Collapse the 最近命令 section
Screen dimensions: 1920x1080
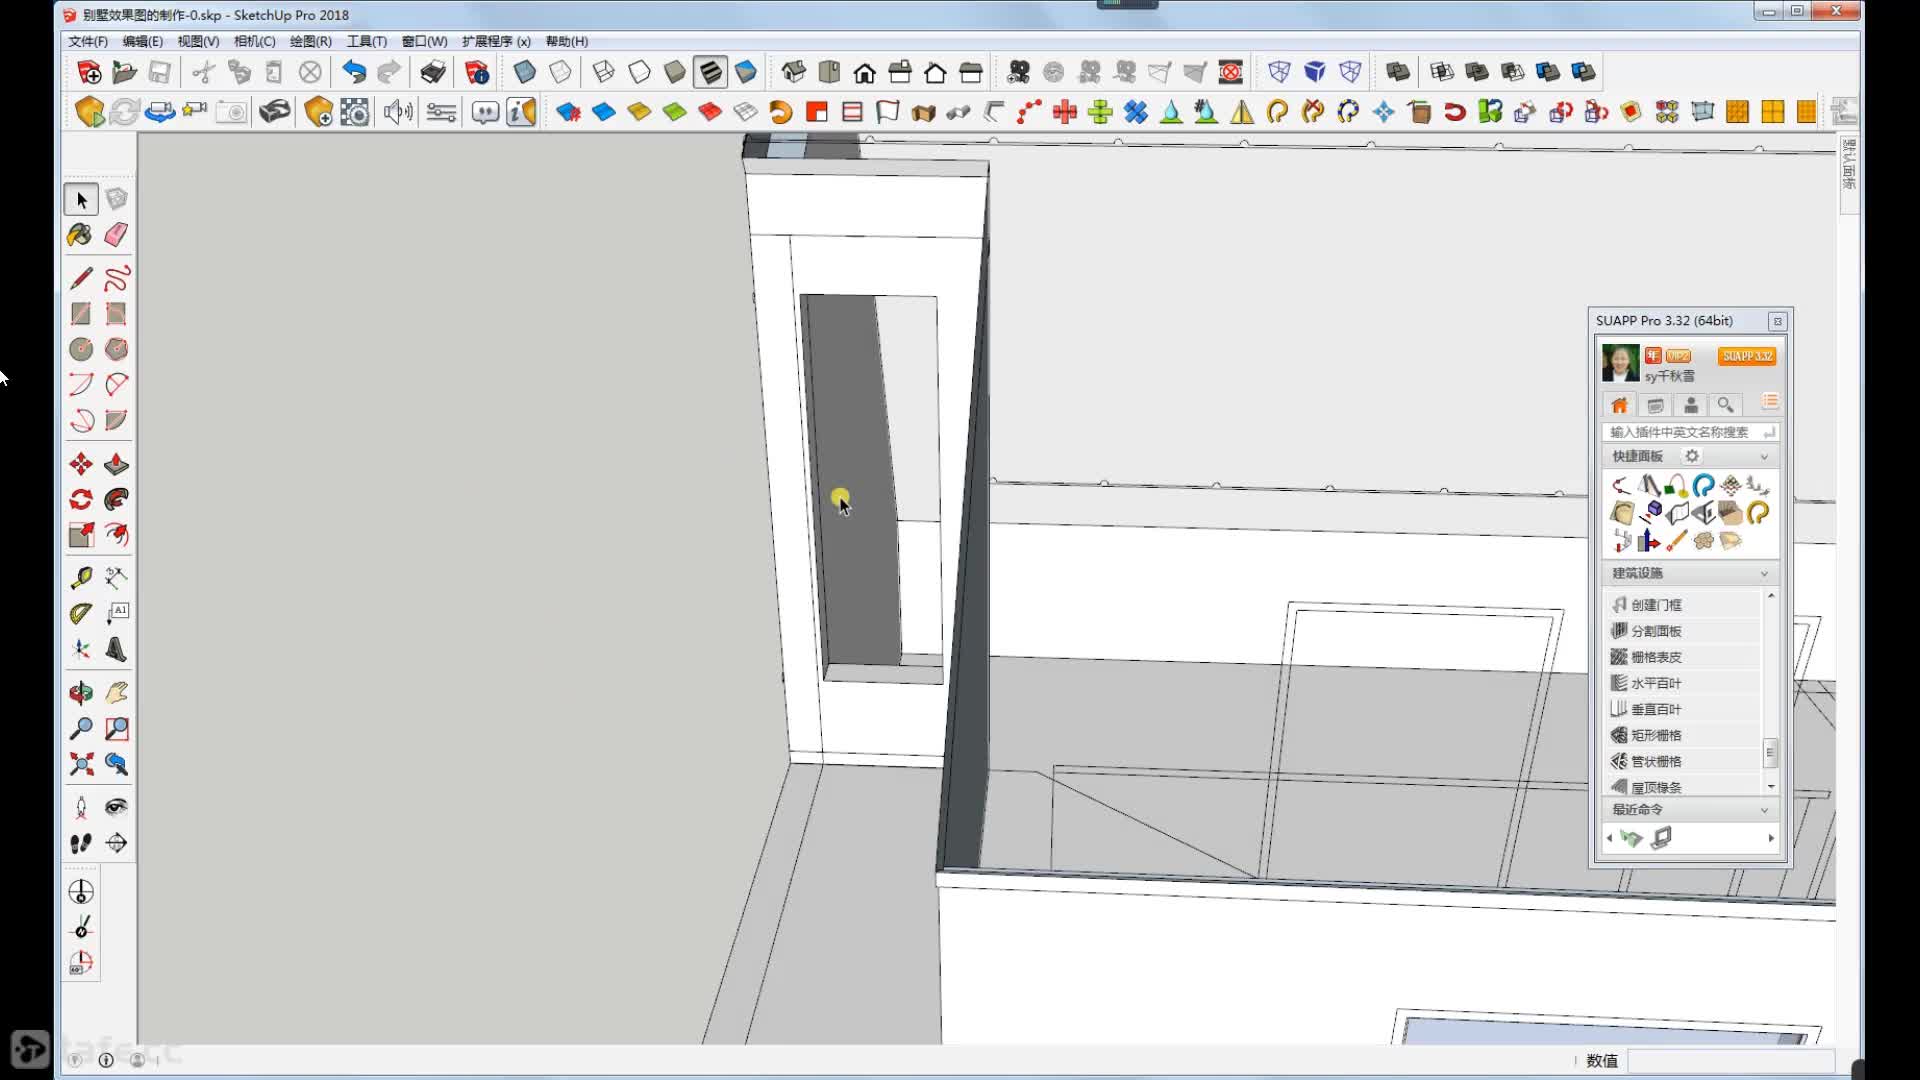(1764, 810)
